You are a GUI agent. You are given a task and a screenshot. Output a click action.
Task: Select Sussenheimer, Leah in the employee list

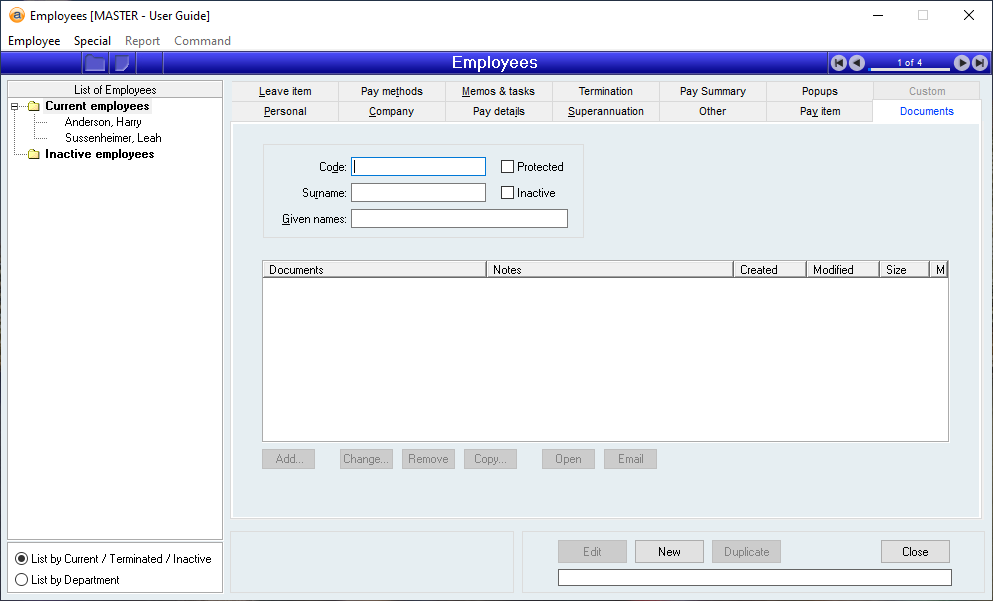point(113,138)
